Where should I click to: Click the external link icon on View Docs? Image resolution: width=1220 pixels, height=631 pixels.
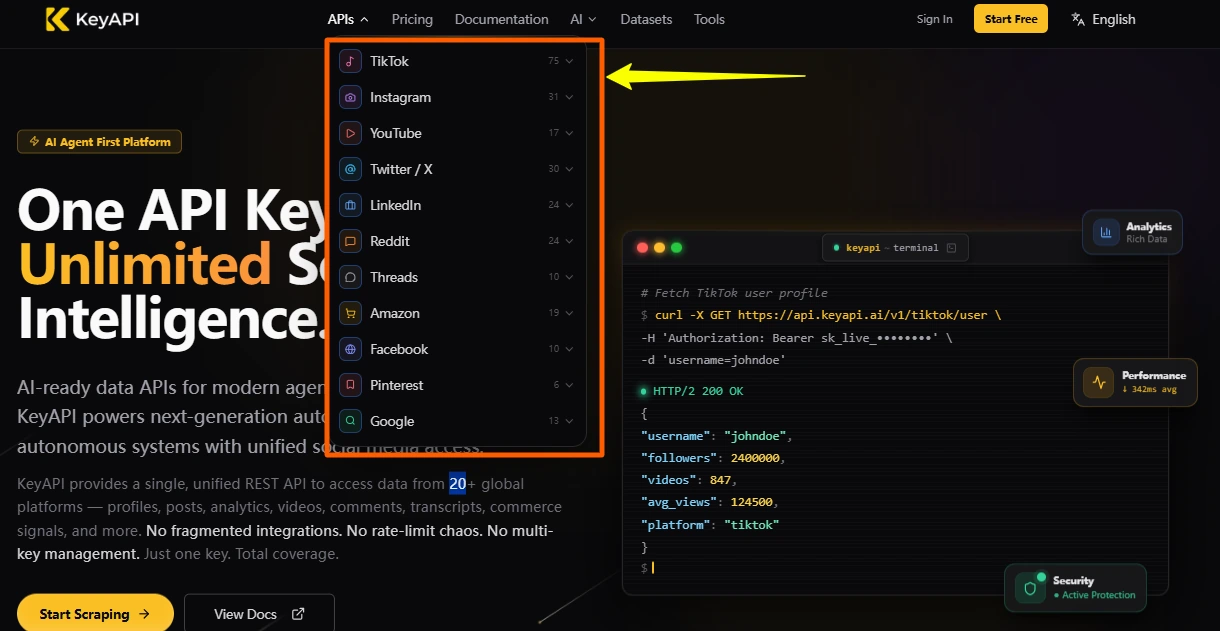(x=298, y=614)
